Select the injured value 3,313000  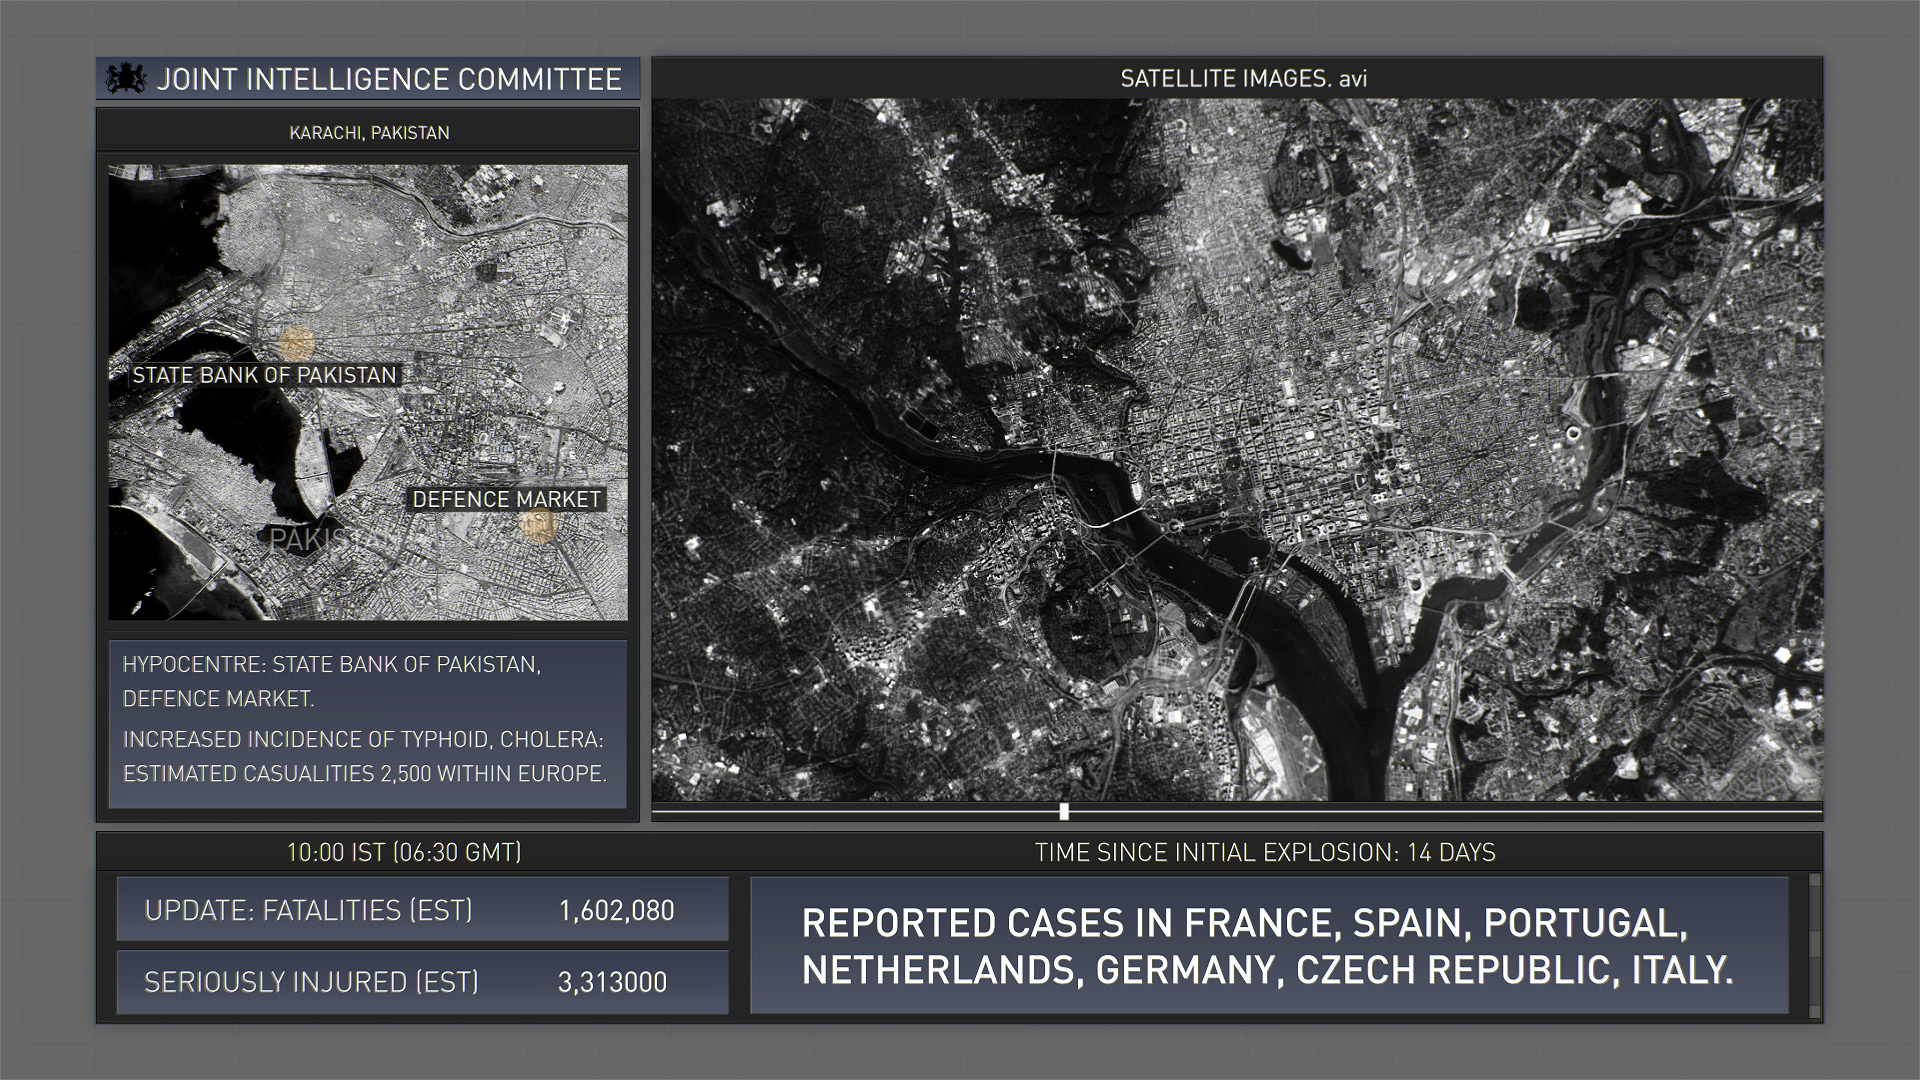click(x=612, y=982)
